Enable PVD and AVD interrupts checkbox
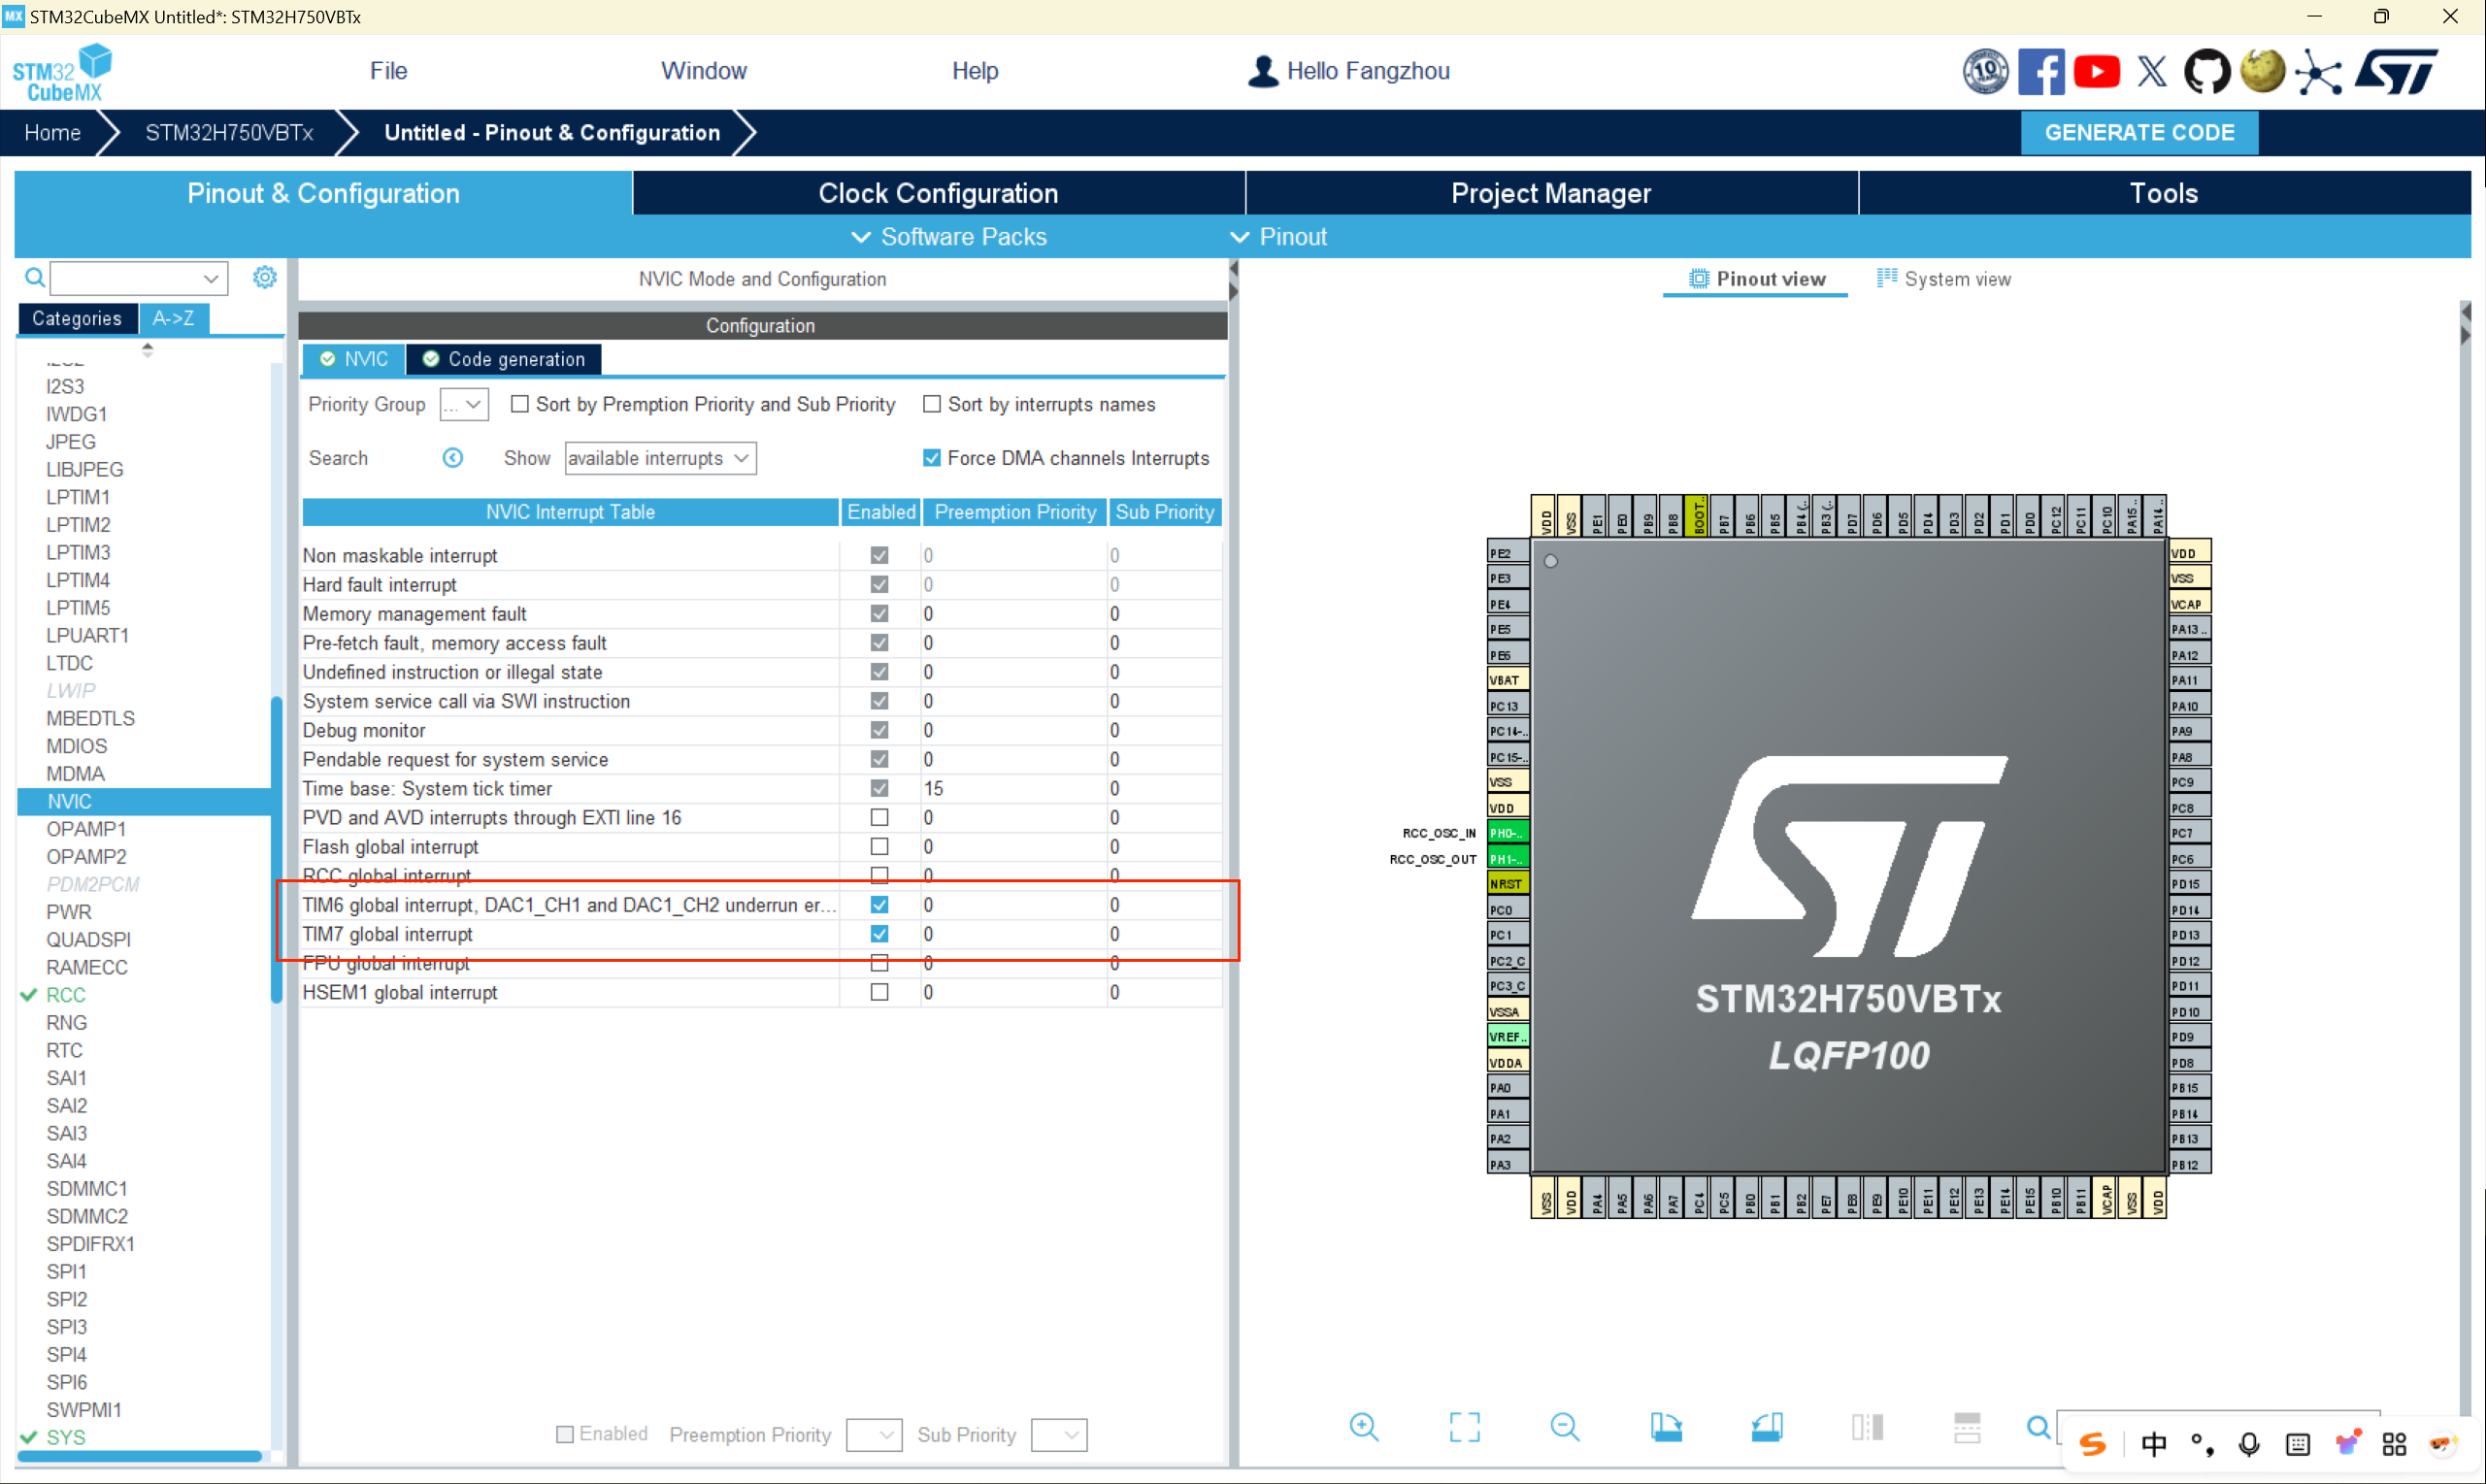Image resolution: width=2486 pixels, height=1484 pixels. click(879, 817)
